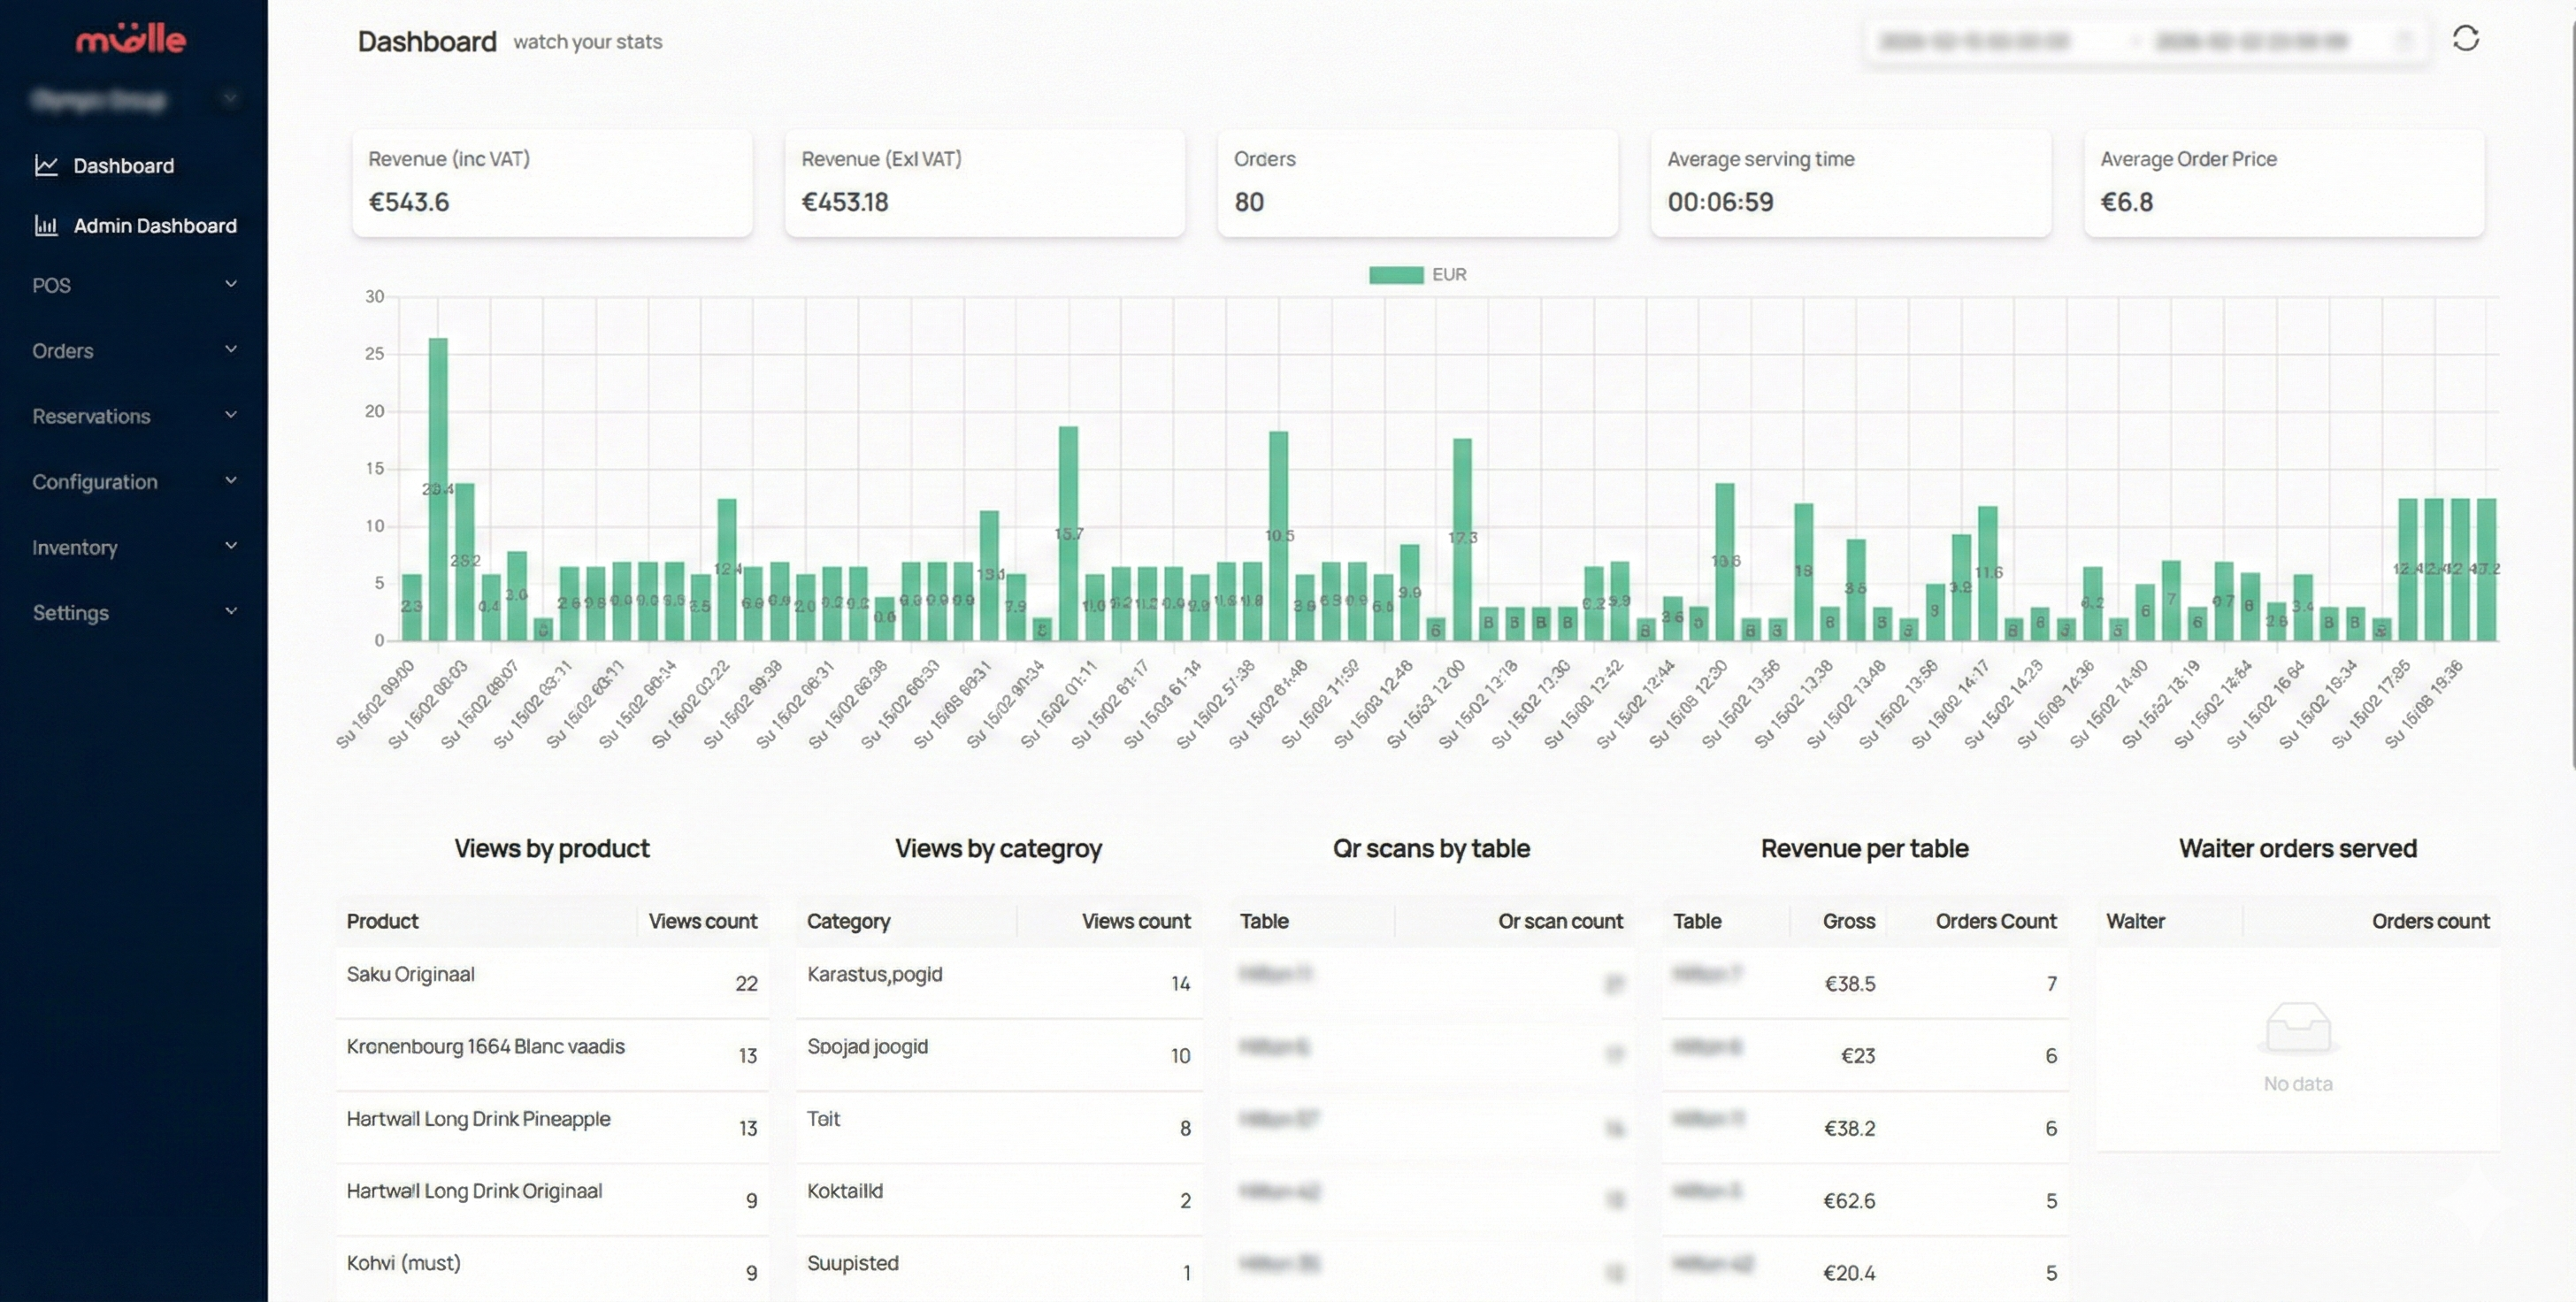The width and height of the screenshot is (2576, 1302).
Task: Click the Admin Dashboard bar-chart icon
Action: click(x=46, y=226)
